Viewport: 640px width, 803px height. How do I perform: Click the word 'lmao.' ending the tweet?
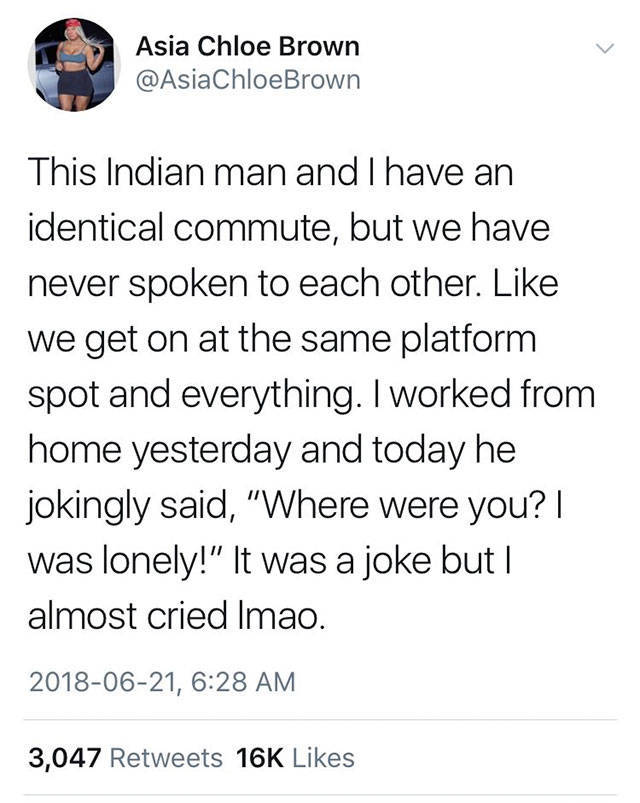281,615
